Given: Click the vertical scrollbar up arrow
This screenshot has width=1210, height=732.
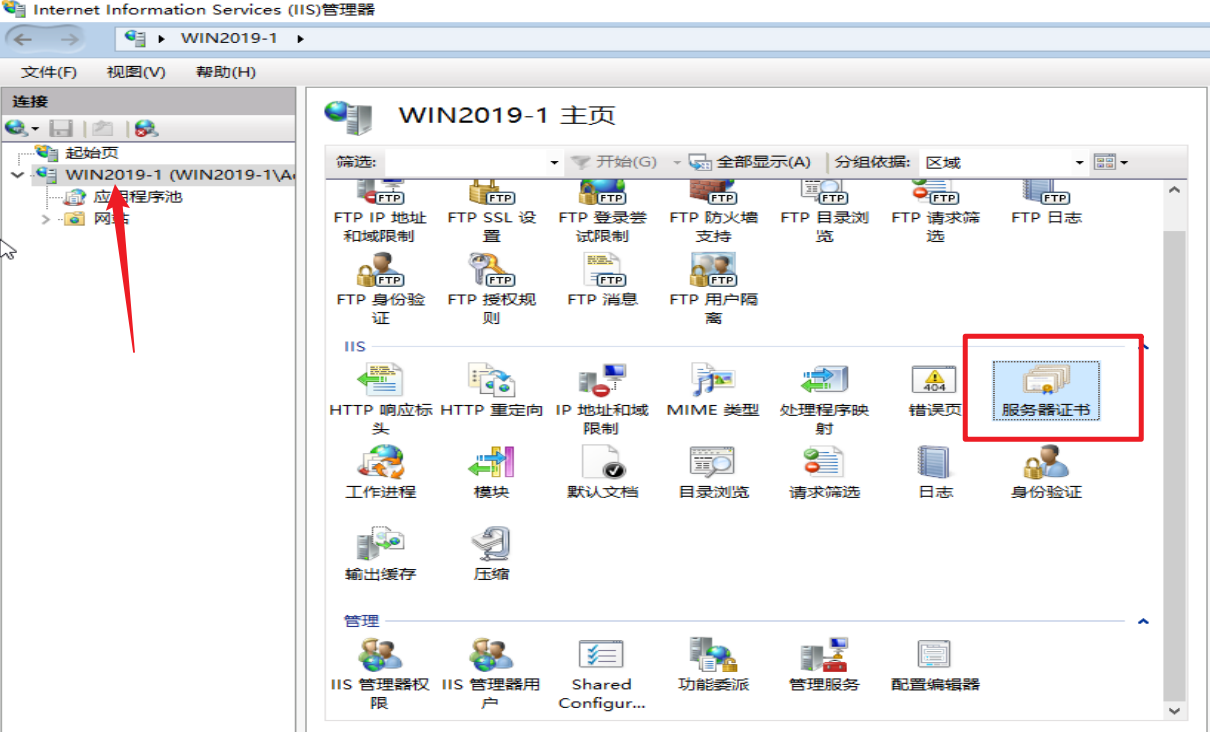Looking at the screenshot, I should click(1175, 190).
